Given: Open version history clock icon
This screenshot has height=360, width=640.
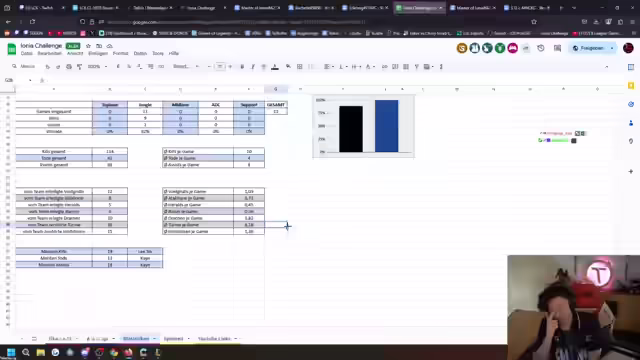Looking at the screenshot, I should [541, 48].
